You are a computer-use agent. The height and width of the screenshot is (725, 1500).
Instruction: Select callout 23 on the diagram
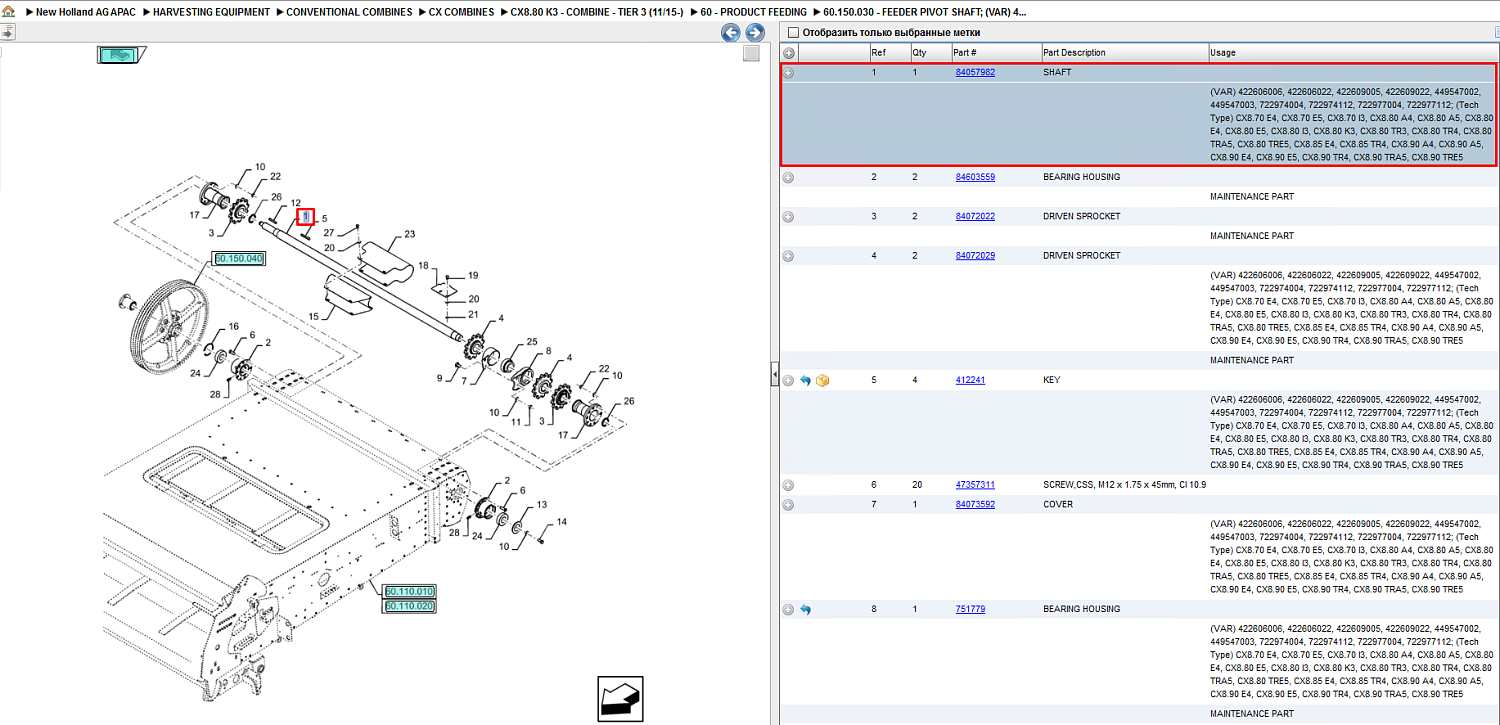409,235
